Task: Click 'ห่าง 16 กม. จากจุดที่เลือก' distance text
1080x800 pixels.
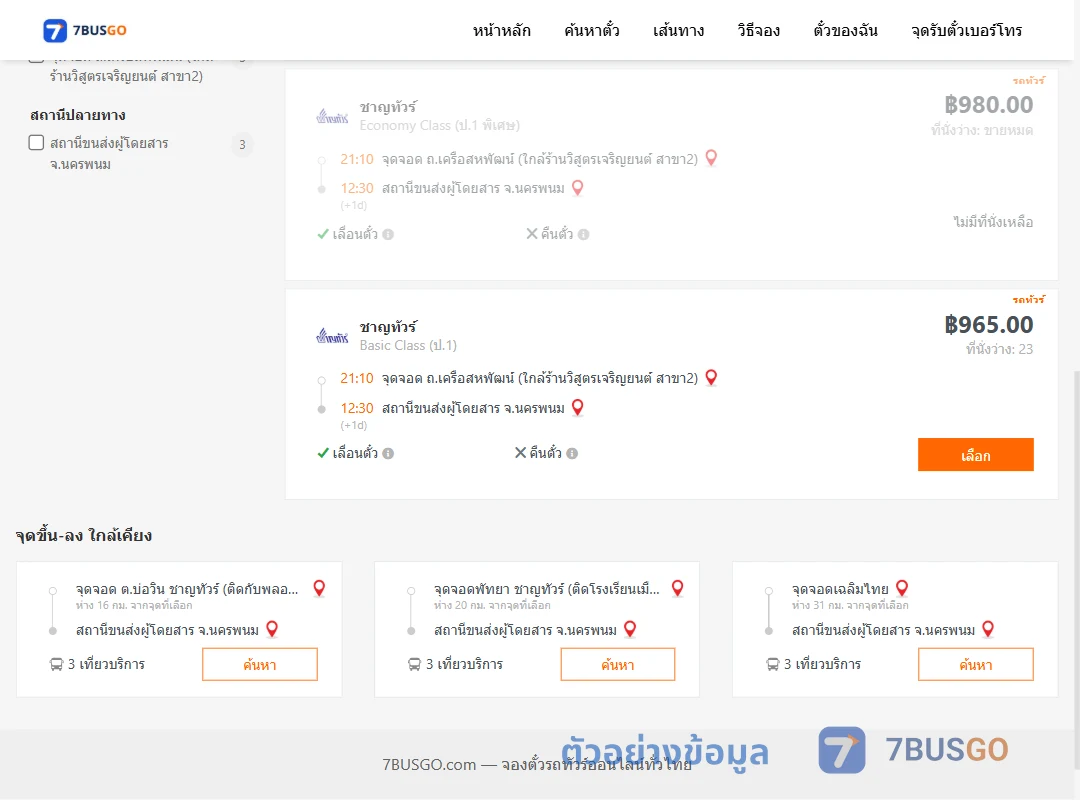Action: pos(134,605)
